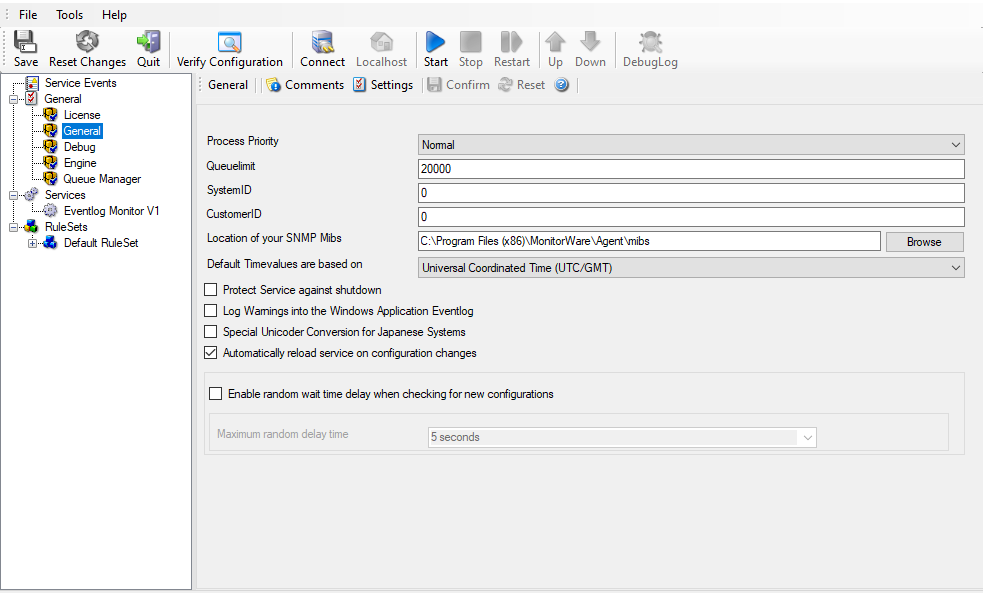Screen dimensions: 983x593
Task: Select Queue Manager in the tree
Action: point(102,179)
